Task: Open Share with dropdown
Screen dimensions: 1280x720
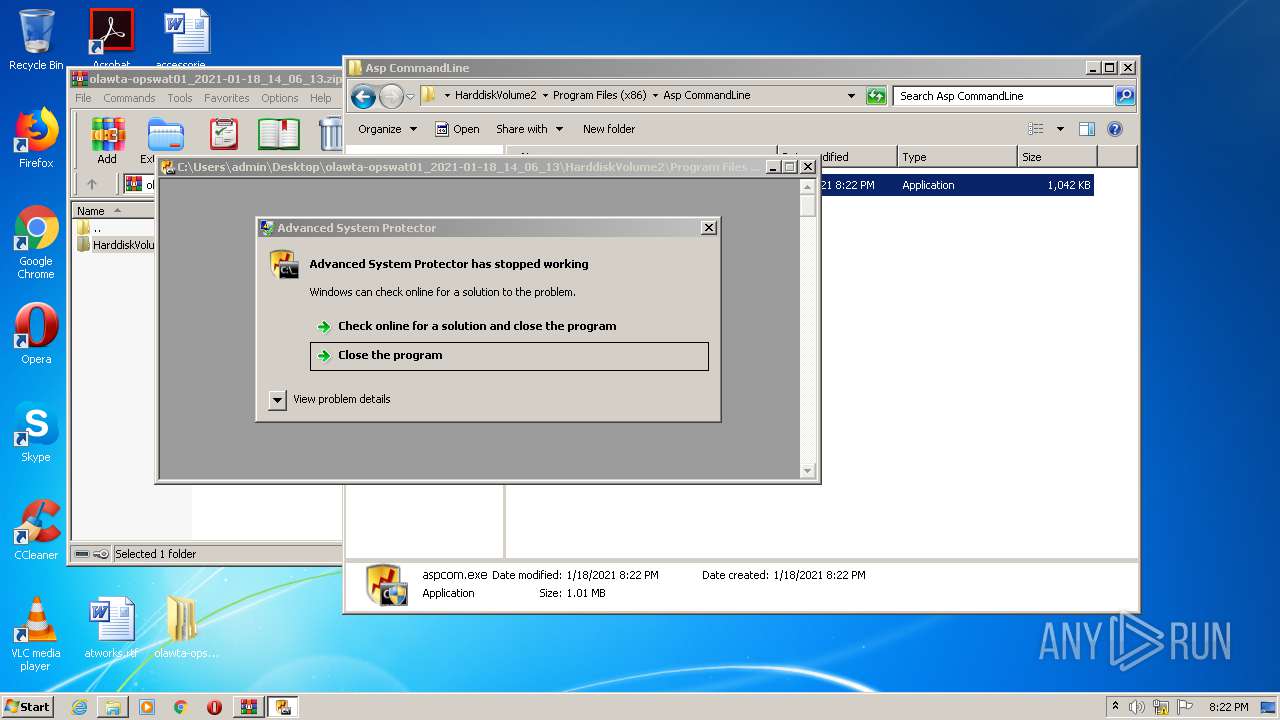Action: [530, 129]
